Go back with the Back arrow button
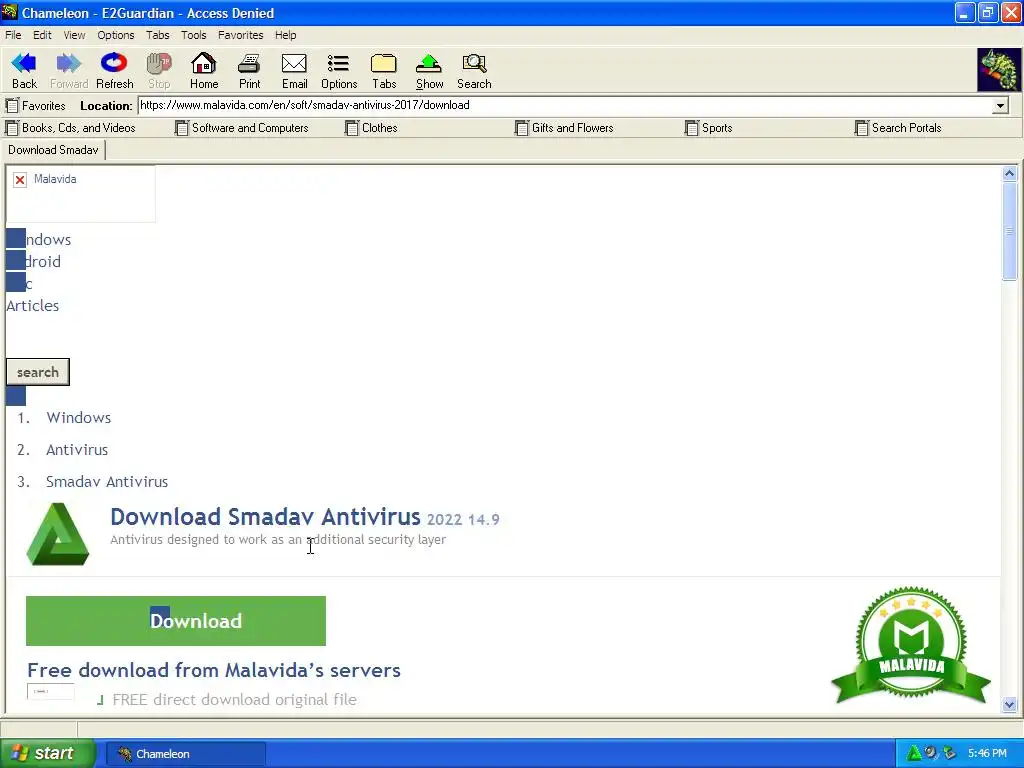1024x768 pixels. tap(24, 71)
